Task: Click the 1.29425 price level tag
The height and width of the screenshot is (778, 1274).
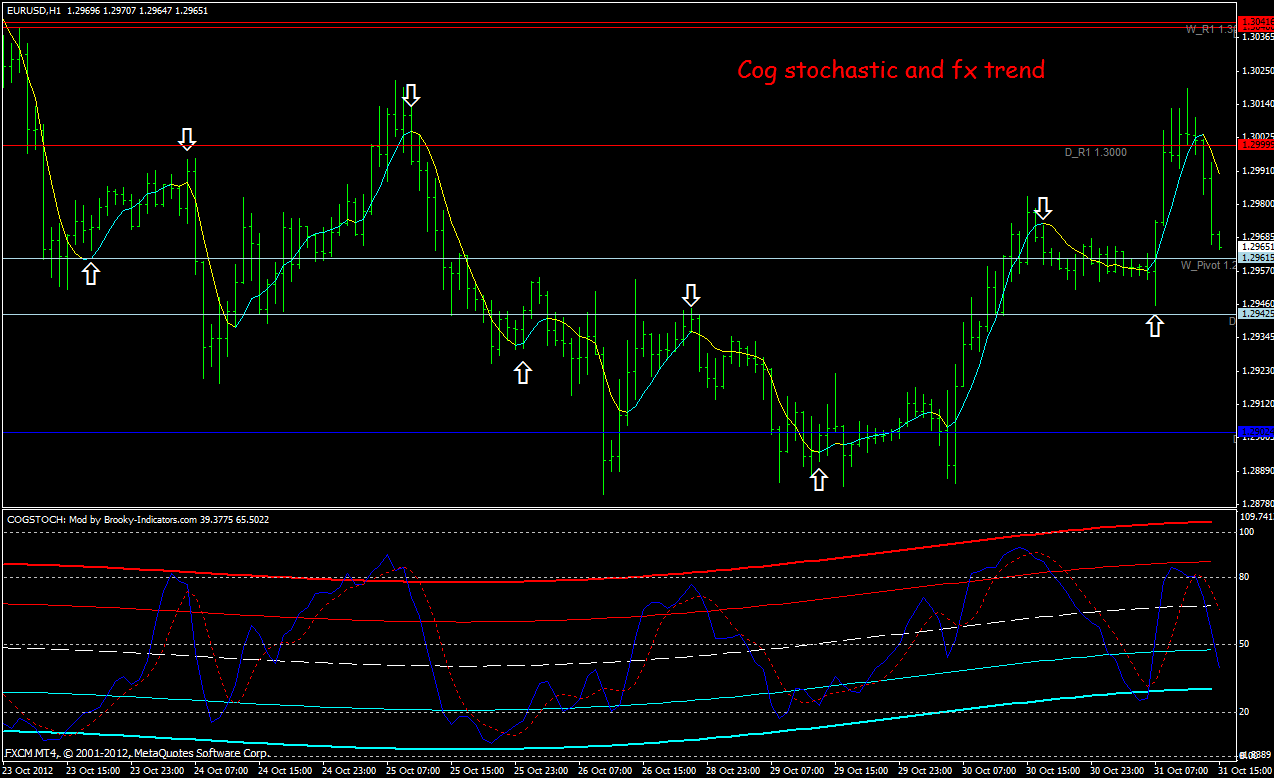Action: tap(1256, 314)
